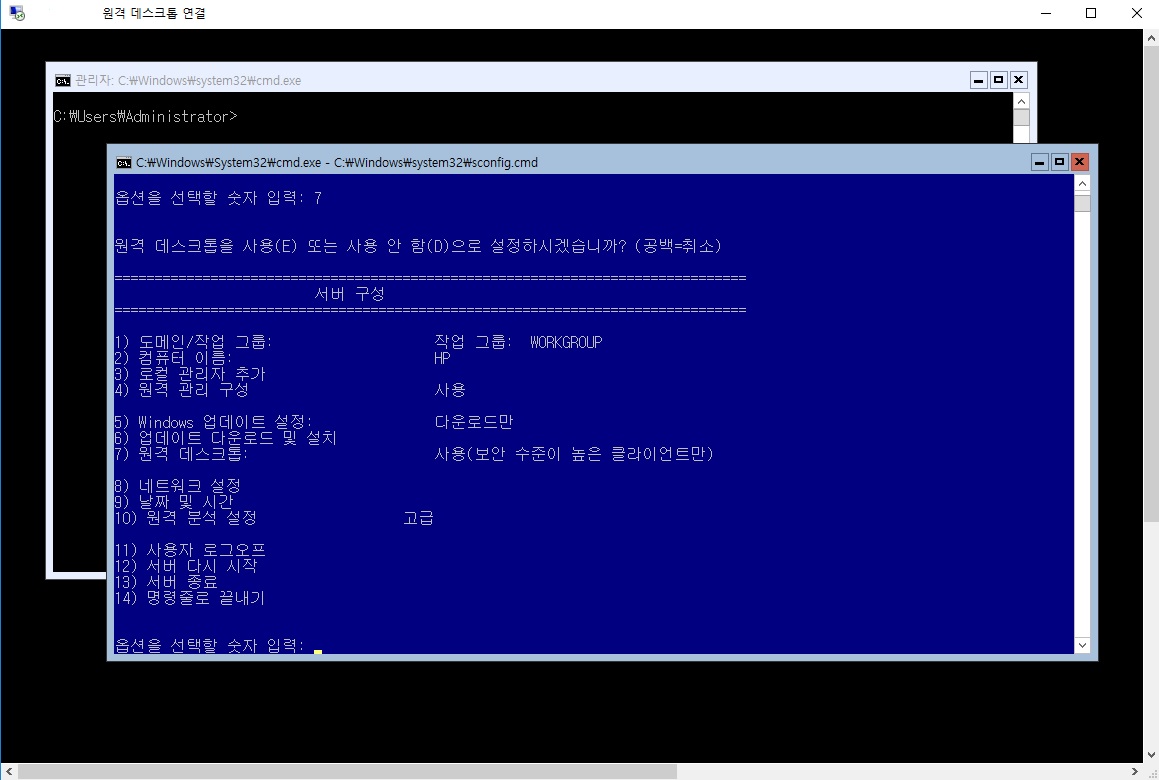
Task: Click the 다운로드만 value
Action: click(x=474, y=422)
